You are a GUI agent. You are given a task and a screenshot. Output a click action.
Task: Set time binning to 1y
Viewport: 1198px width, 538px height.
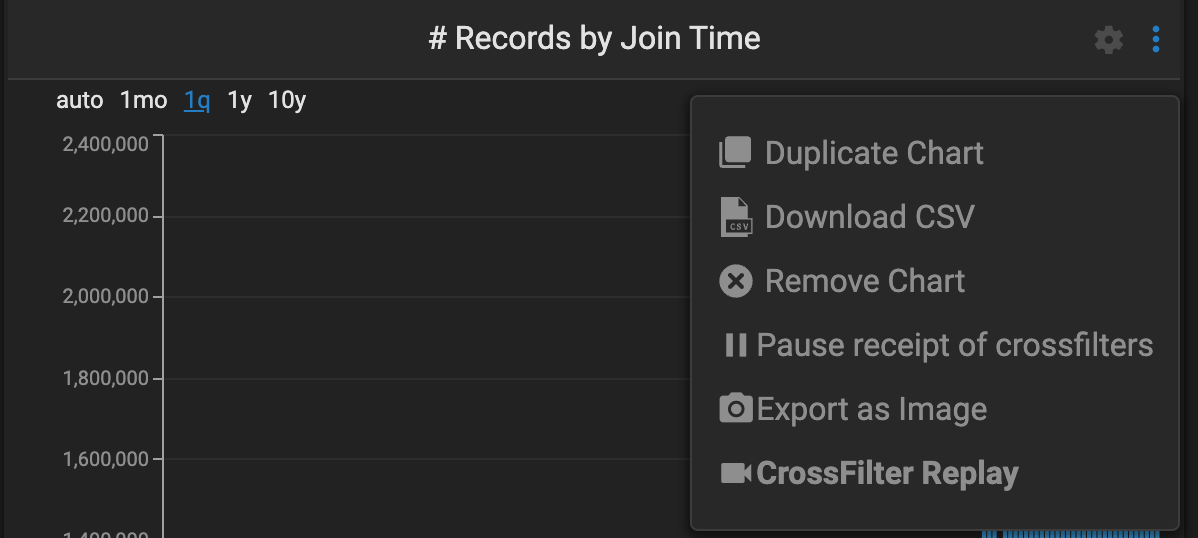(x=240, y=100)
